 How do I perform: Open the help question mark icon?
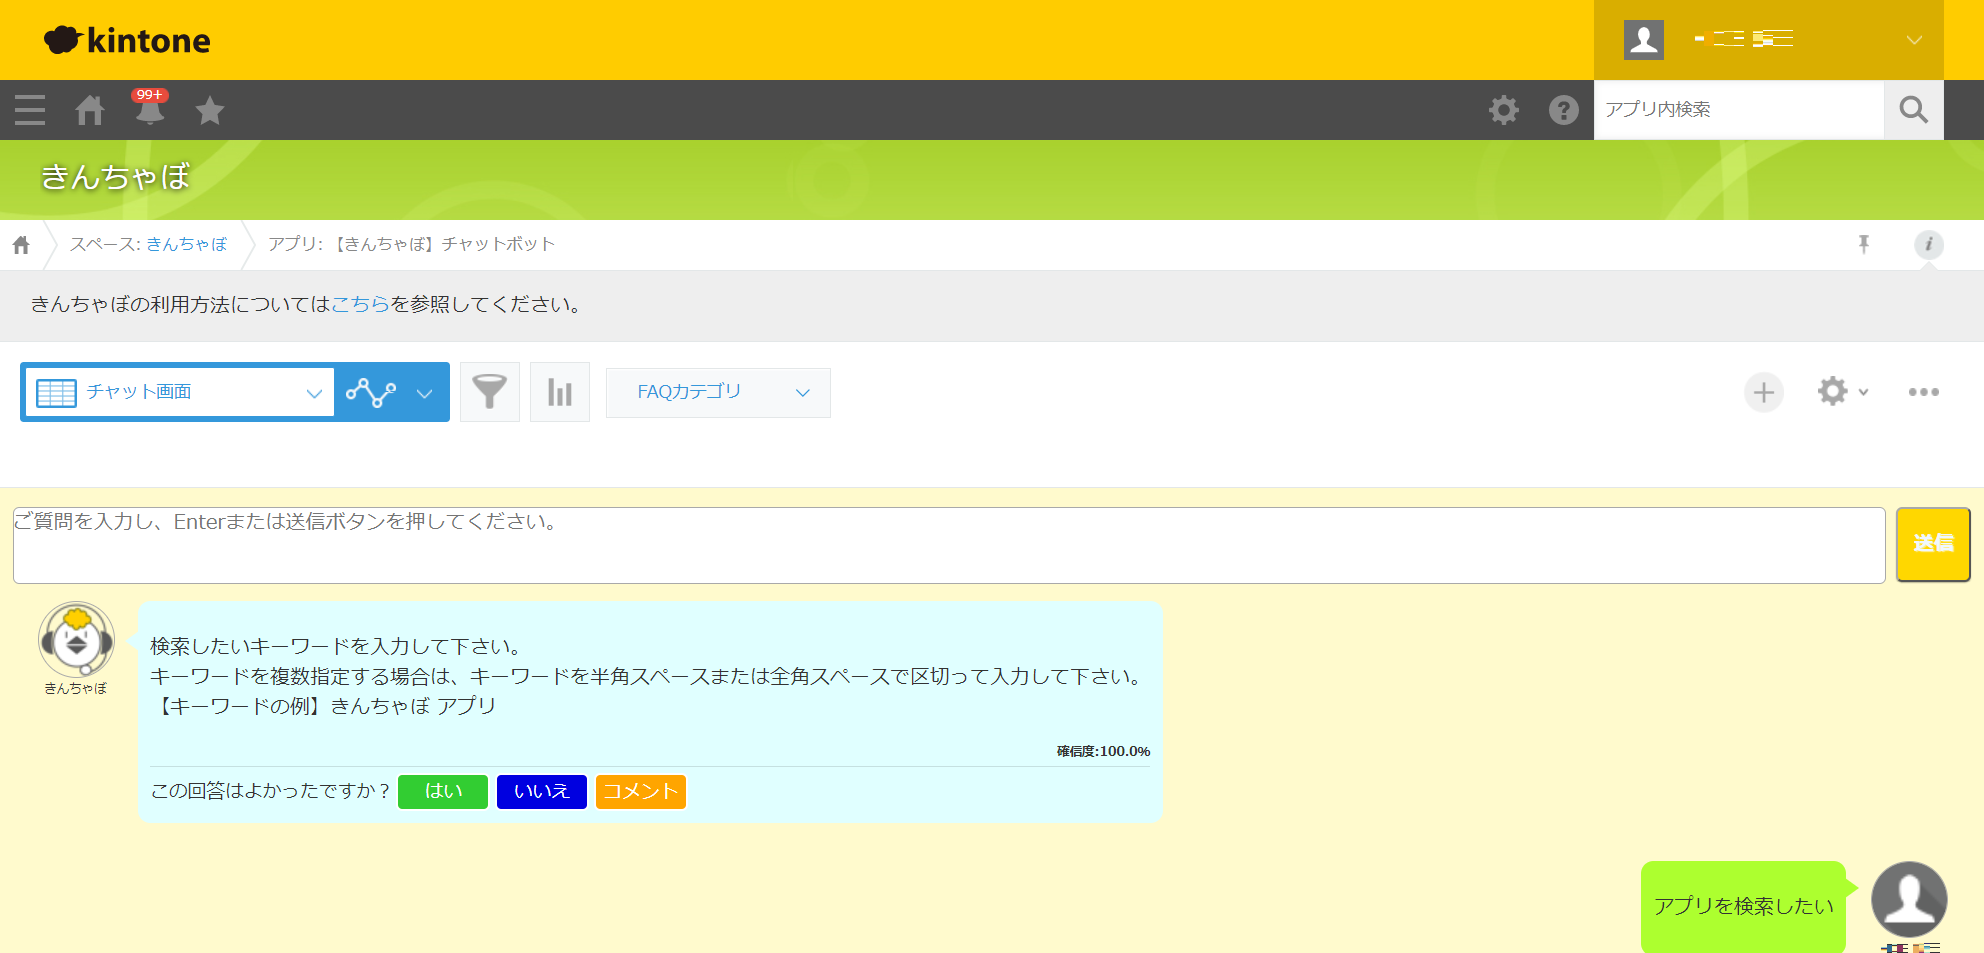point(1563,110)
